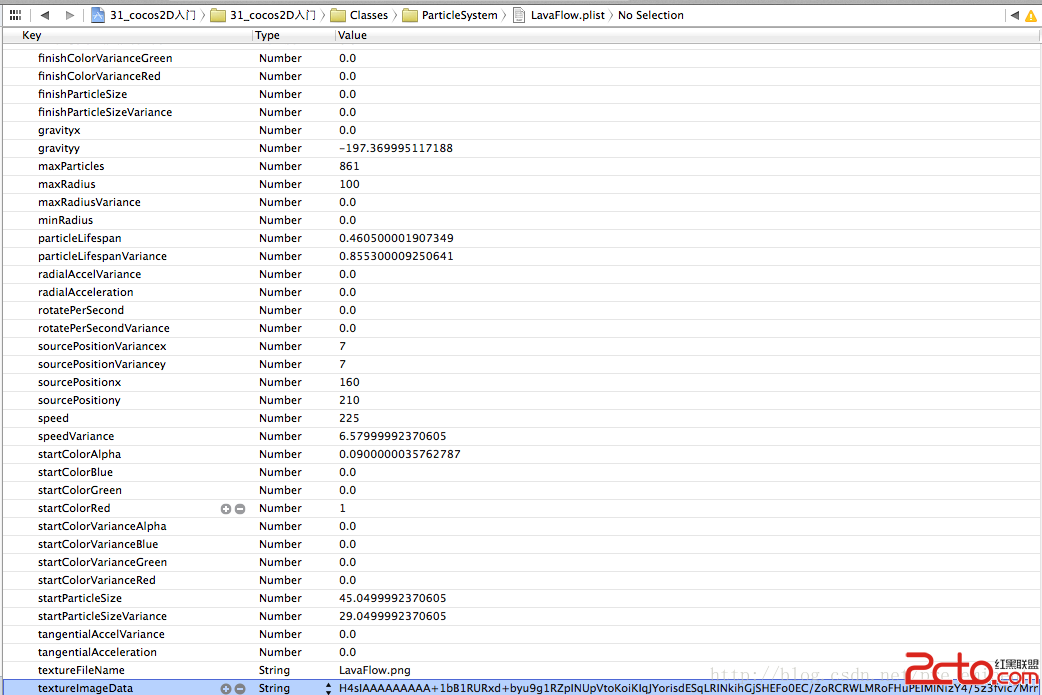Go forward in editor history

click(69, 15)
